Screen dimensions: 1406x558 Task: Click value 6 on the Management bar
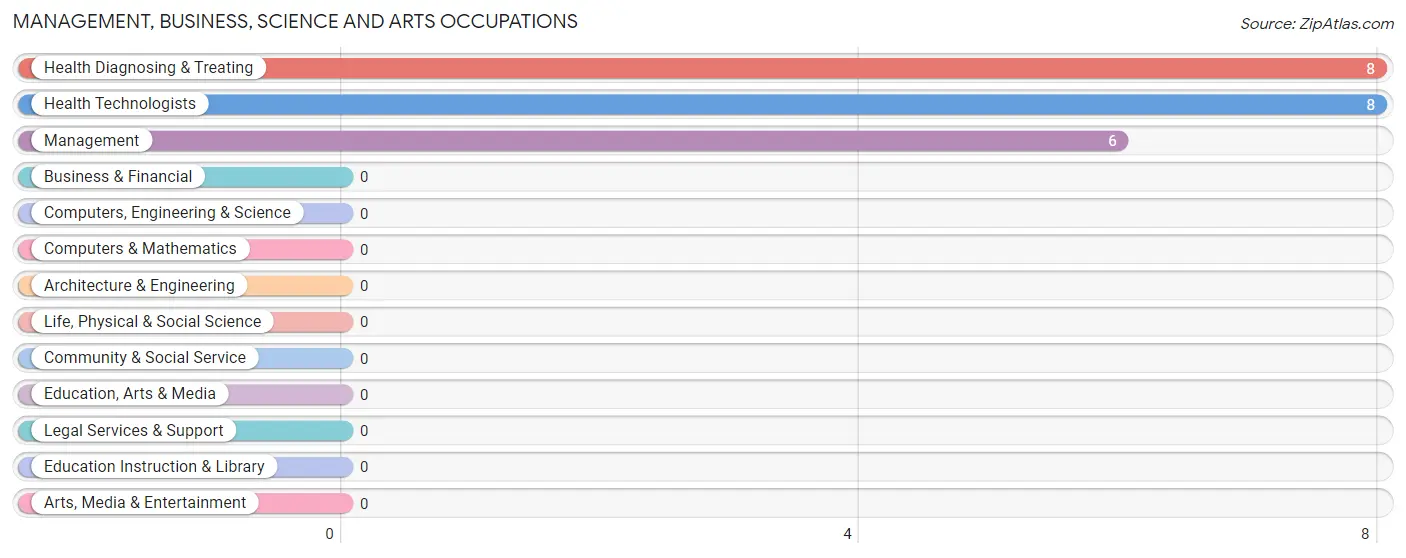pyautogui.click(x=1112, y=142)
